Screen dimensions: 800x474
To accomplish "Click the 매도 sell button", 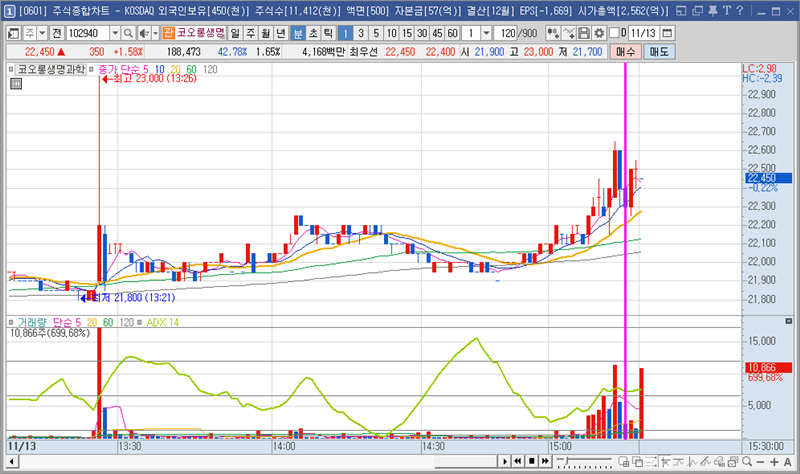I will point(660,51).
